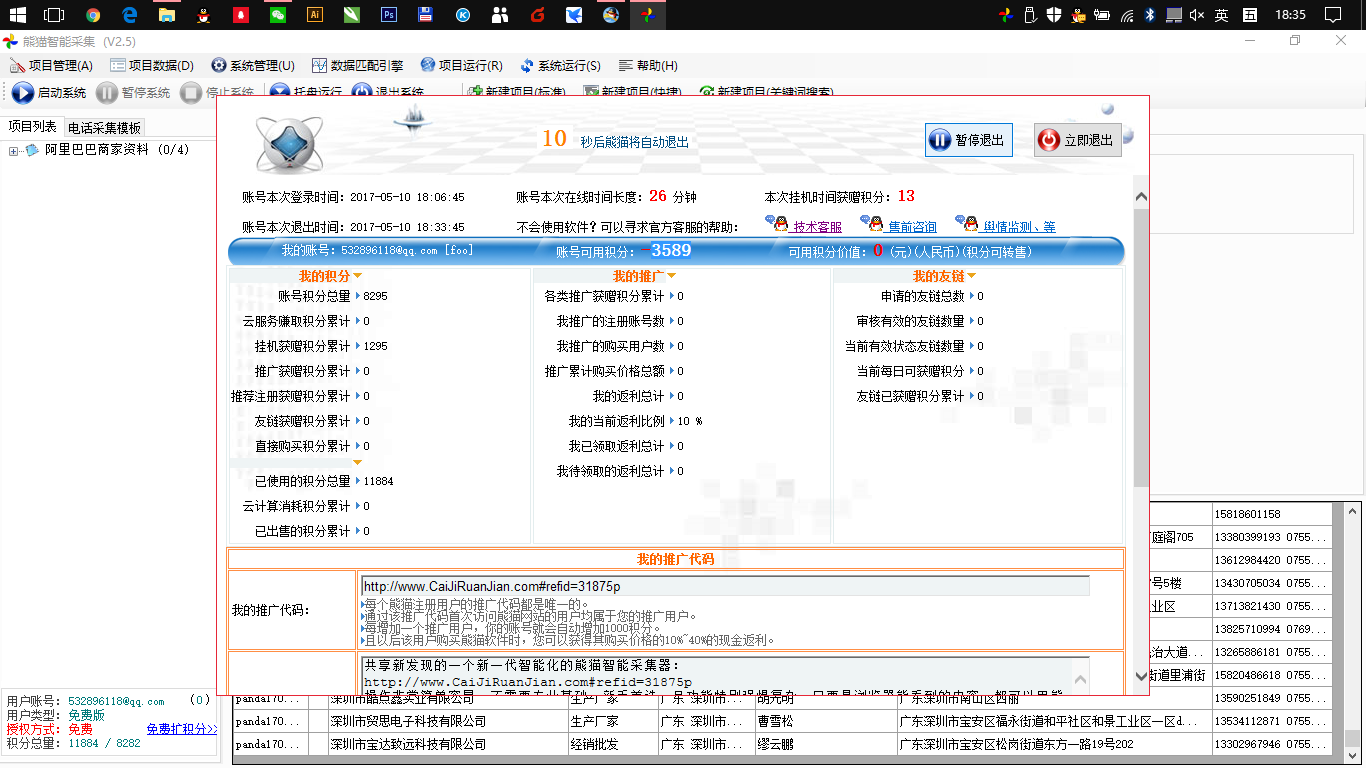Open the 技术客服 support link
Screen dimensions: 1366x768
817,227
